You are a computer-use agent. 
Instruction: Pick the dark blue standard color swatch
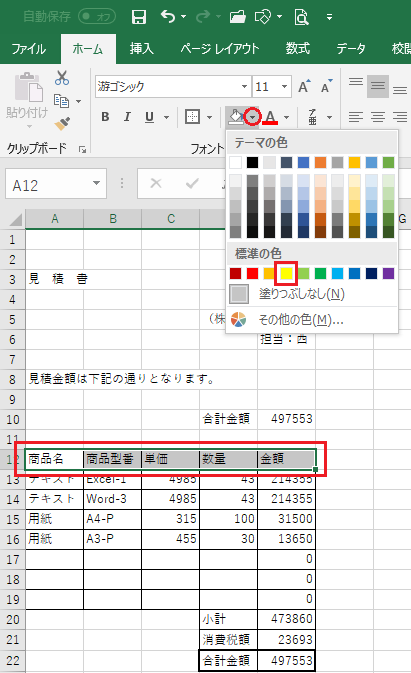point(372,273)
